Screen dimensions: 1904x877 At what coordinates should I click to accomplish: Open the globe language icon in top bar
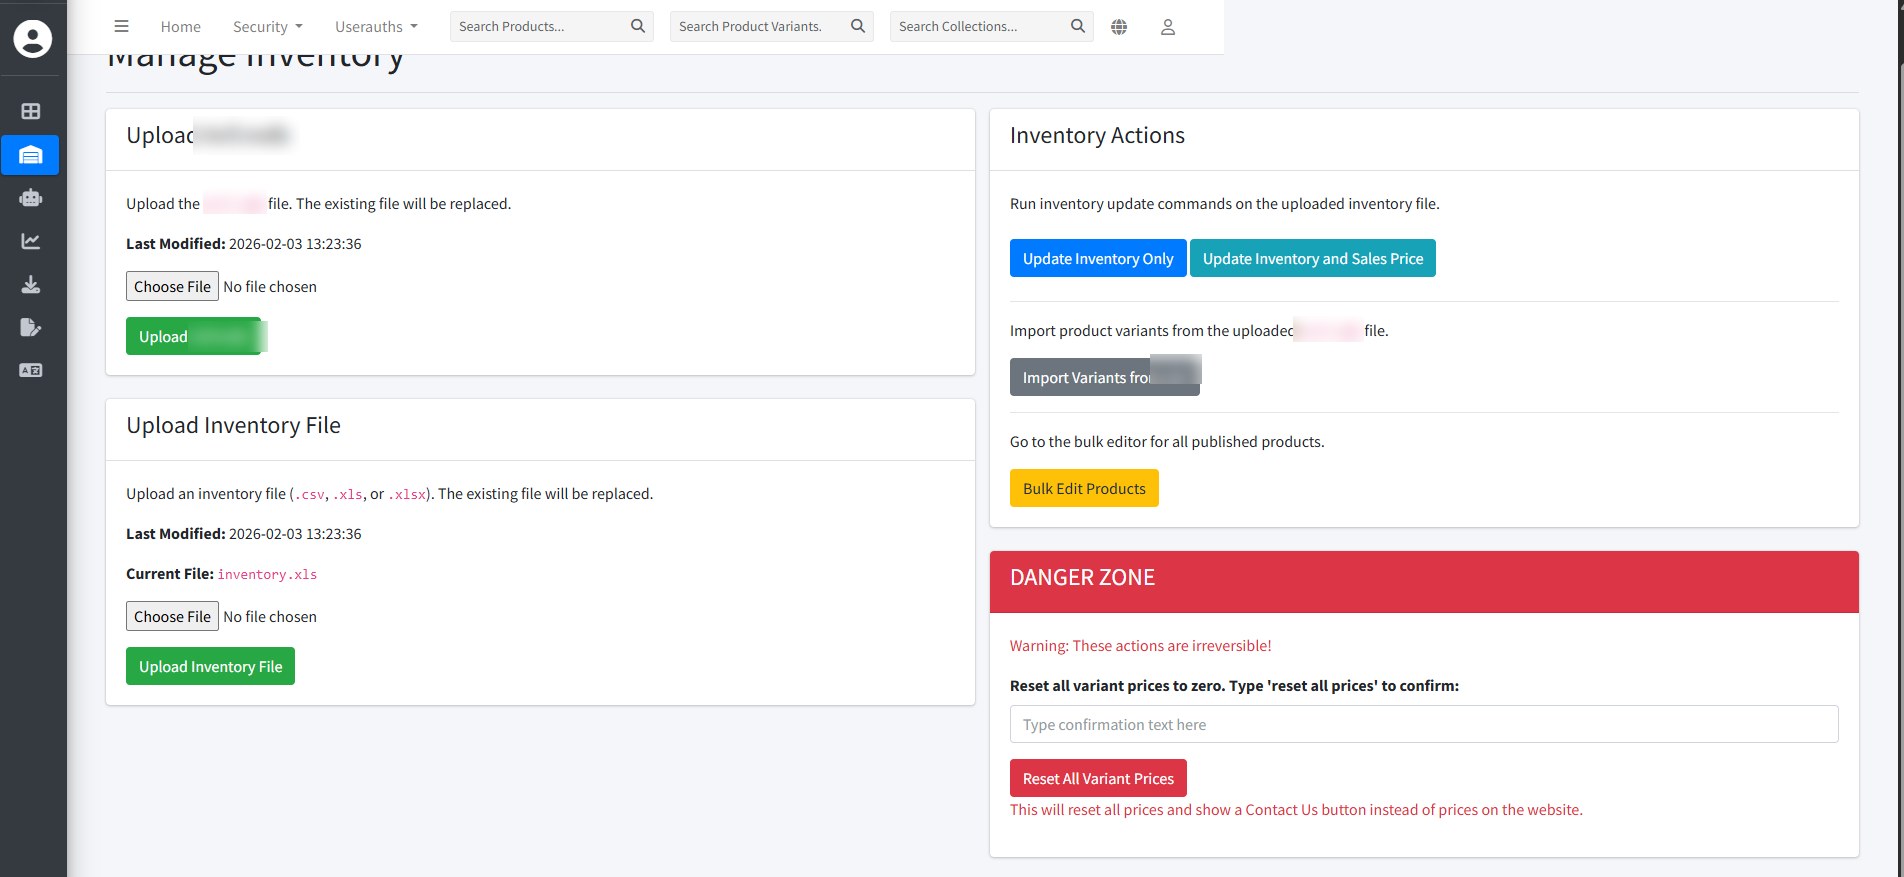tap(1119, 27)
